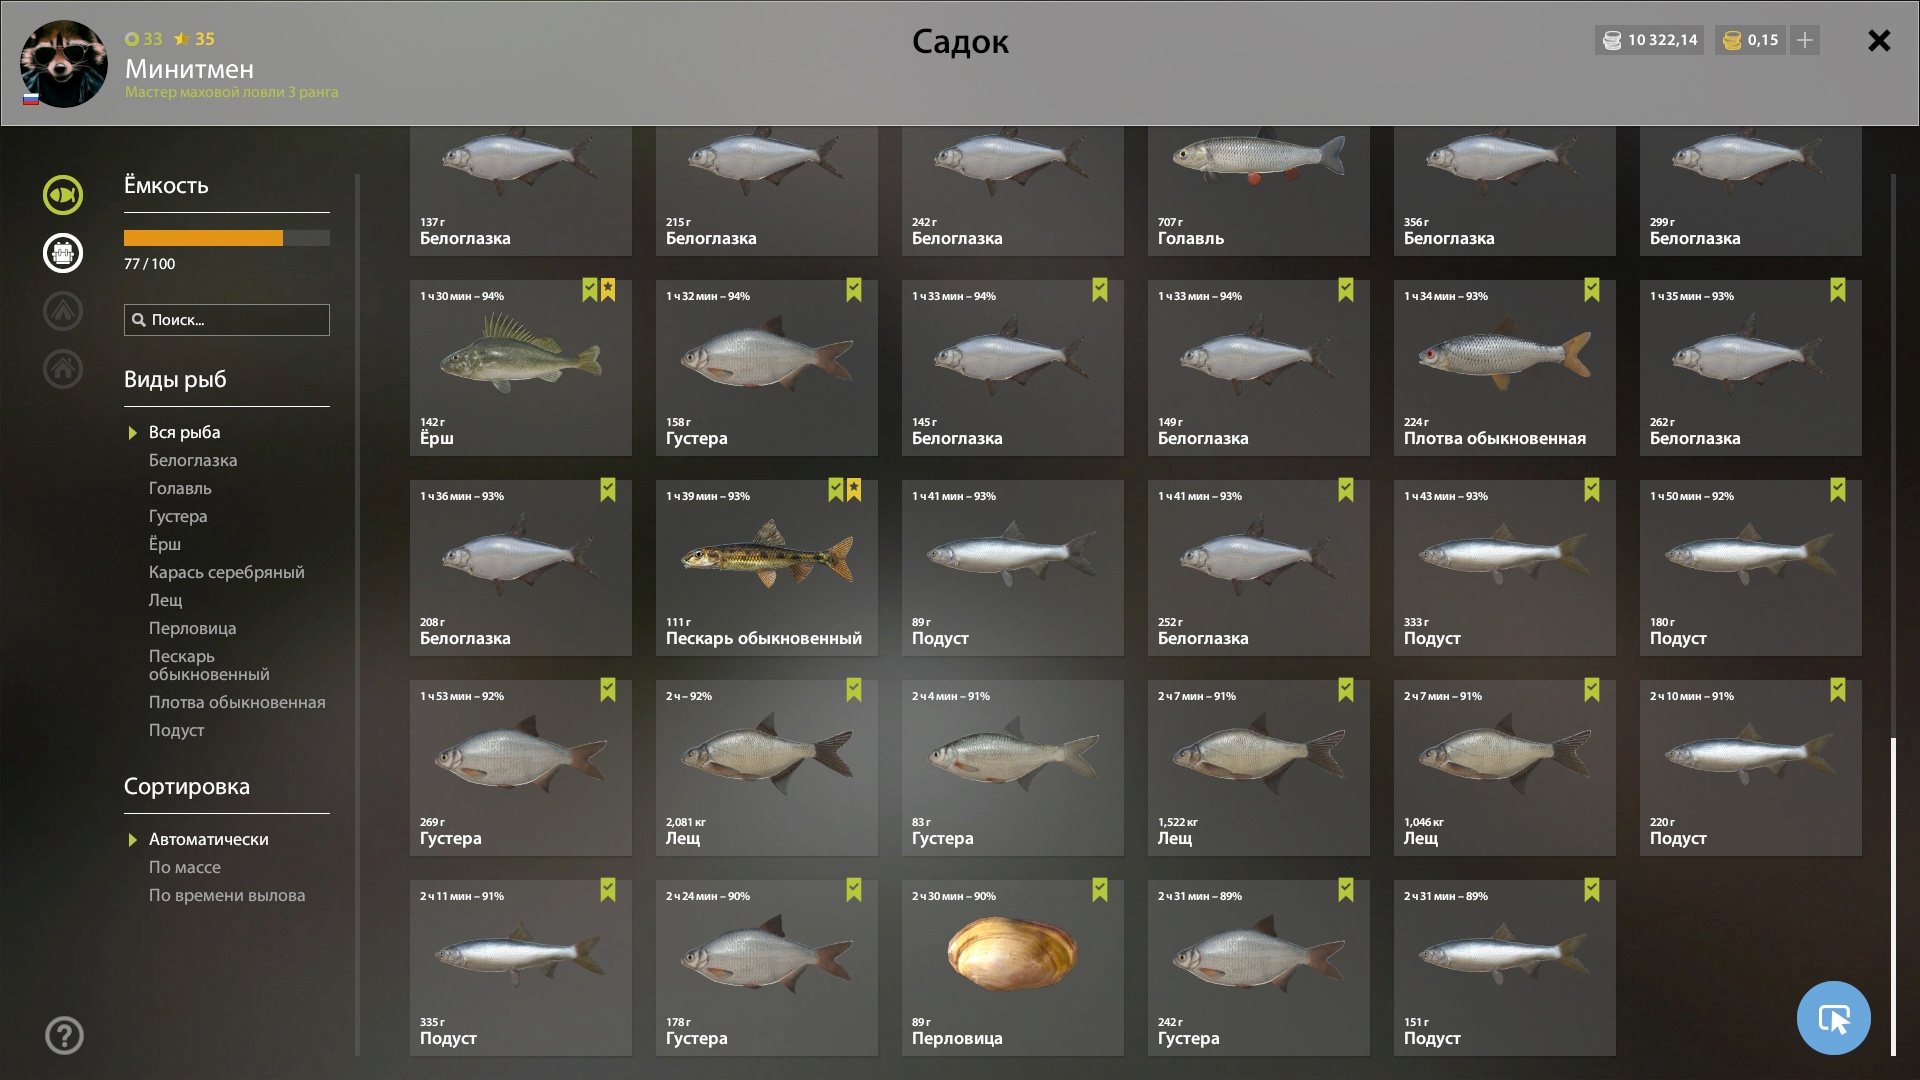The image size is (1920, 1080).
Task: Click the Поиск search field
Action: pos(227,320)
